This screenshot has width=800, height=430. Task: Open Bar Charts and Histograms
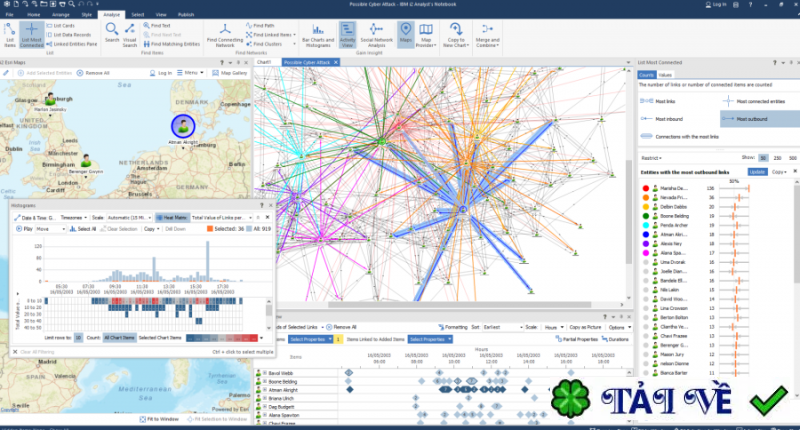pos(318,35)
